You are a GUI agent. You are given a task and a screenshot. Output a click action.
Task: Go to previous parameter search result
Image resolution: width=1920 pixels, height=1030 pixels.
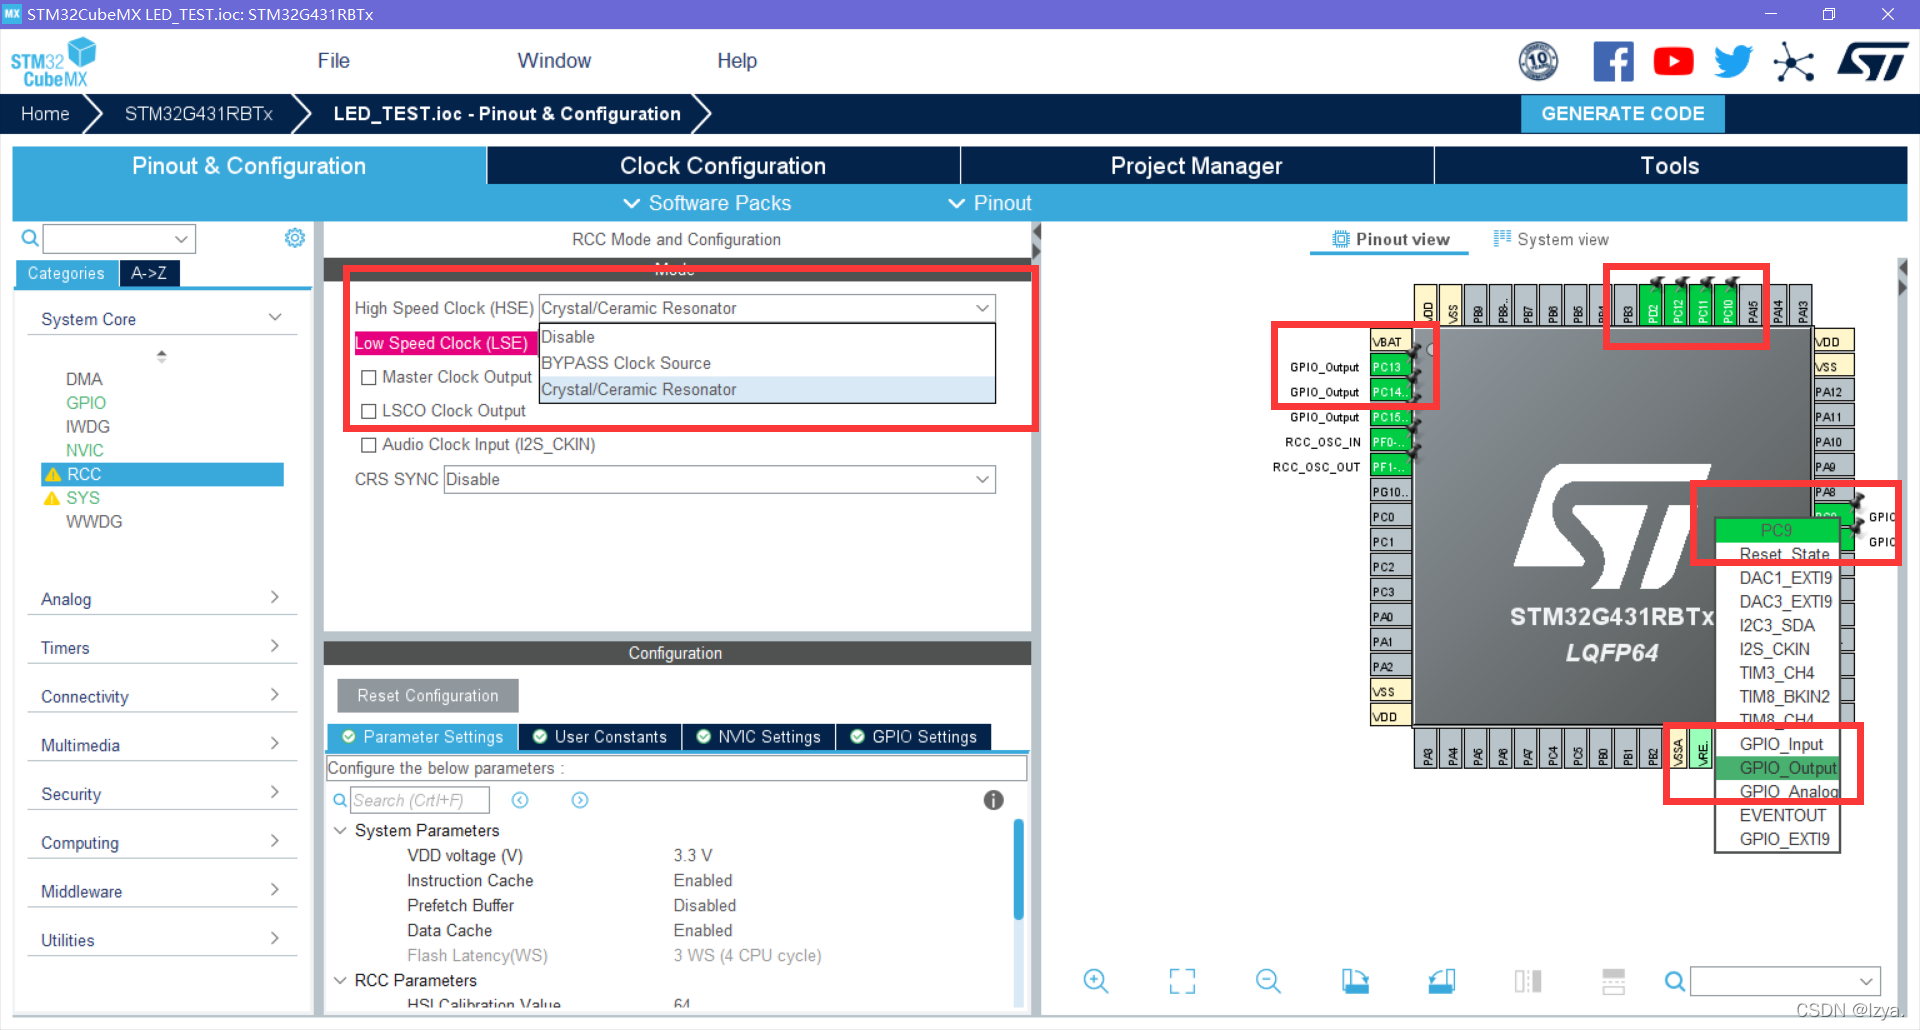tap(520, 800)
